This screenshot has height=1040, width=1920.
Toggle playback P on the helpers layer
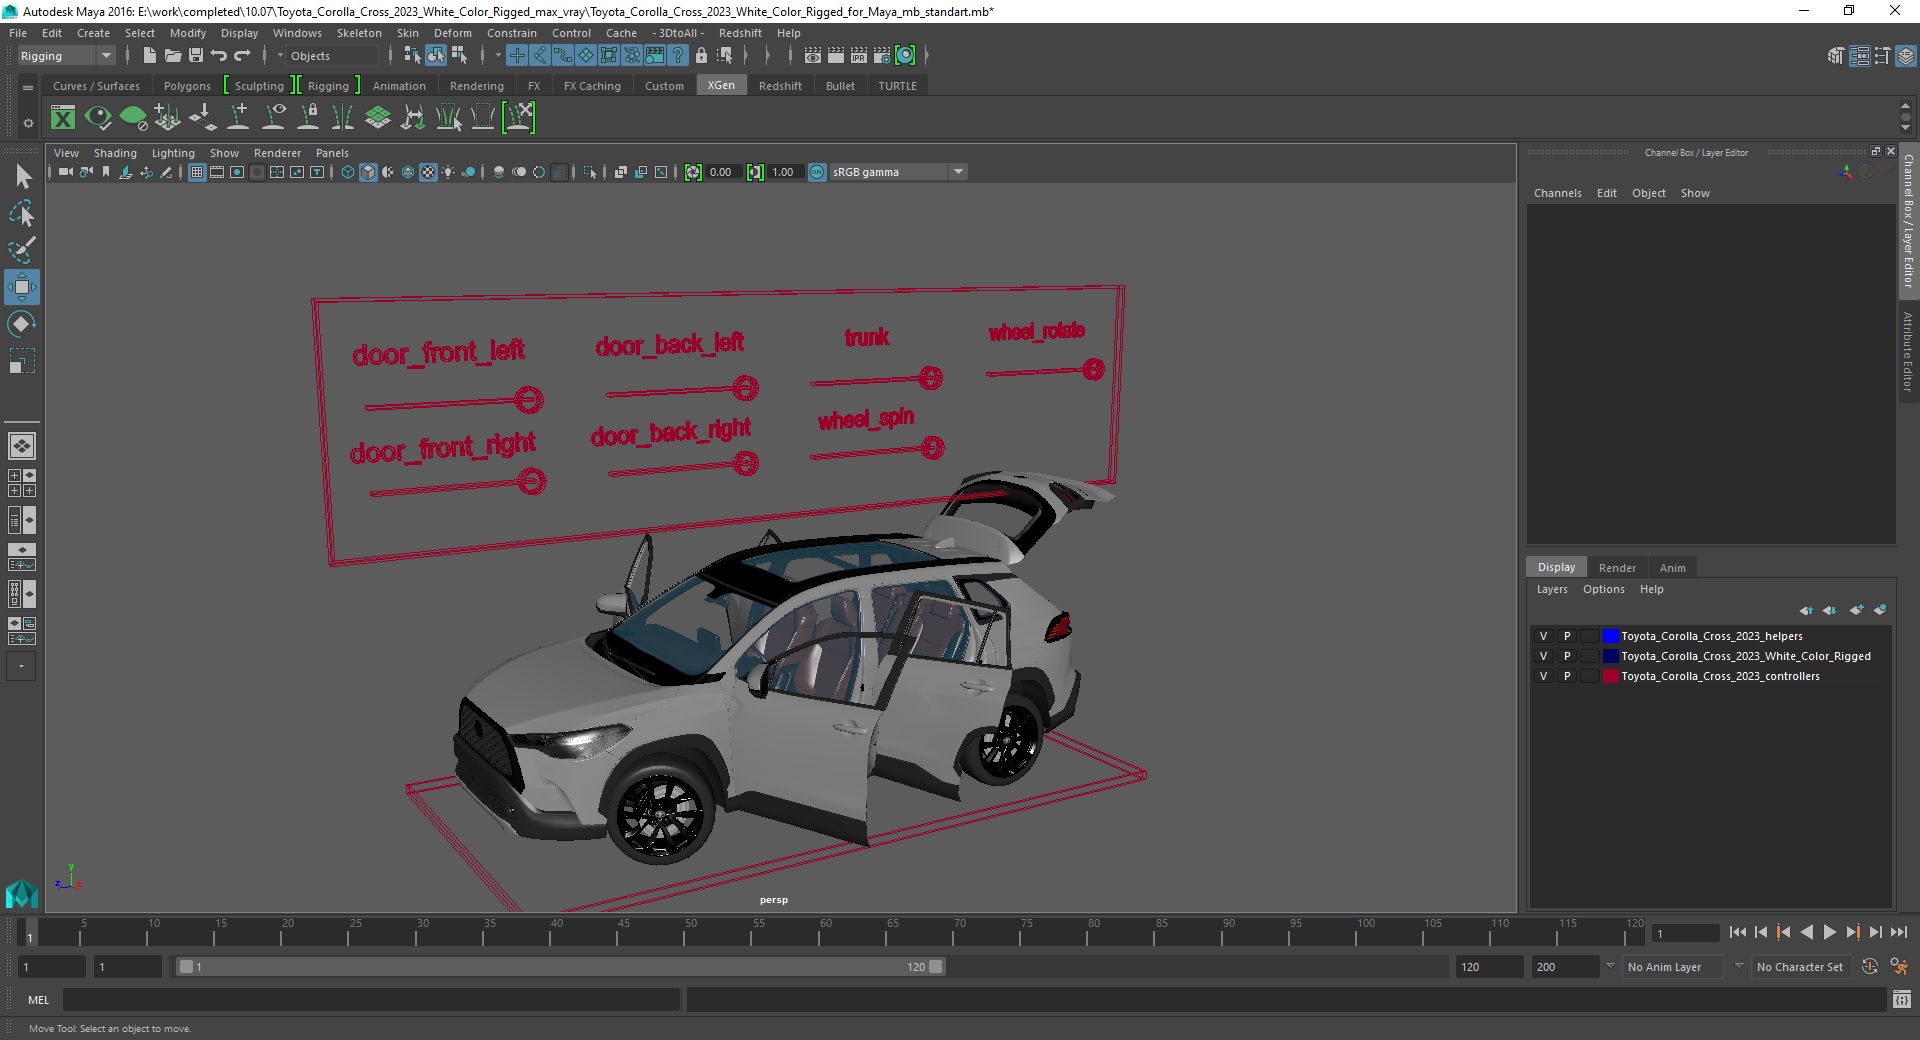pos(1567,636)
